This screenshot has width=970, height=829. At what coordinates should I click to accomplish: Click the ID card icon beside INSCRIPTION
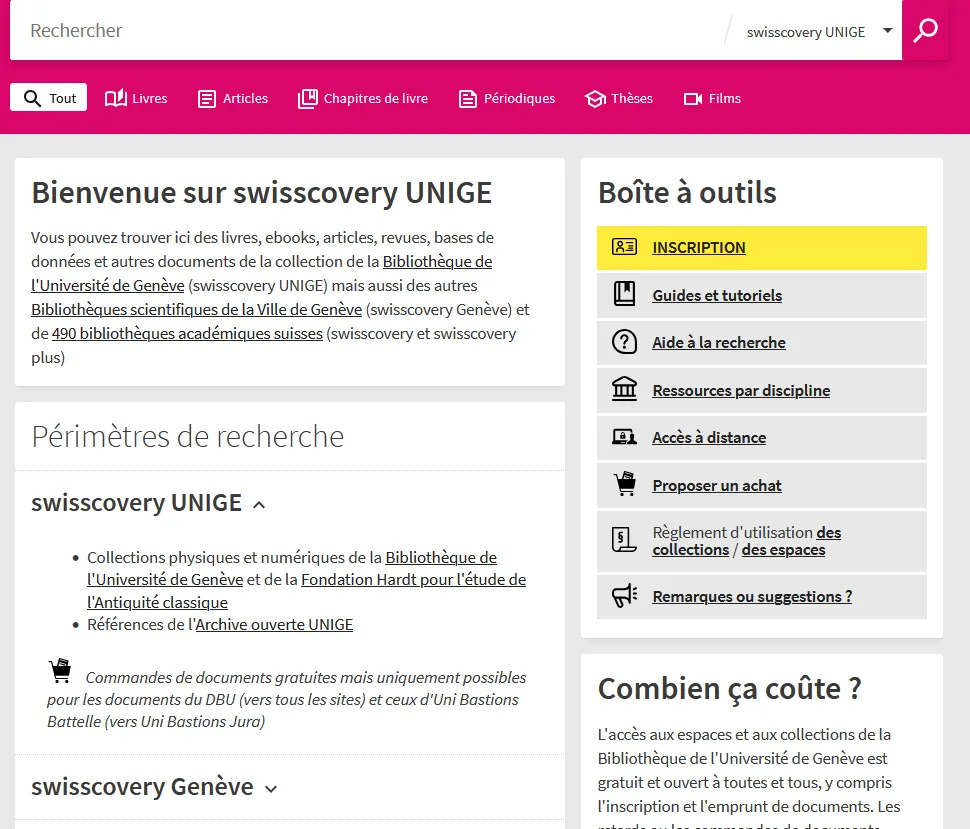pyautogui.click(x=624, y=247)
